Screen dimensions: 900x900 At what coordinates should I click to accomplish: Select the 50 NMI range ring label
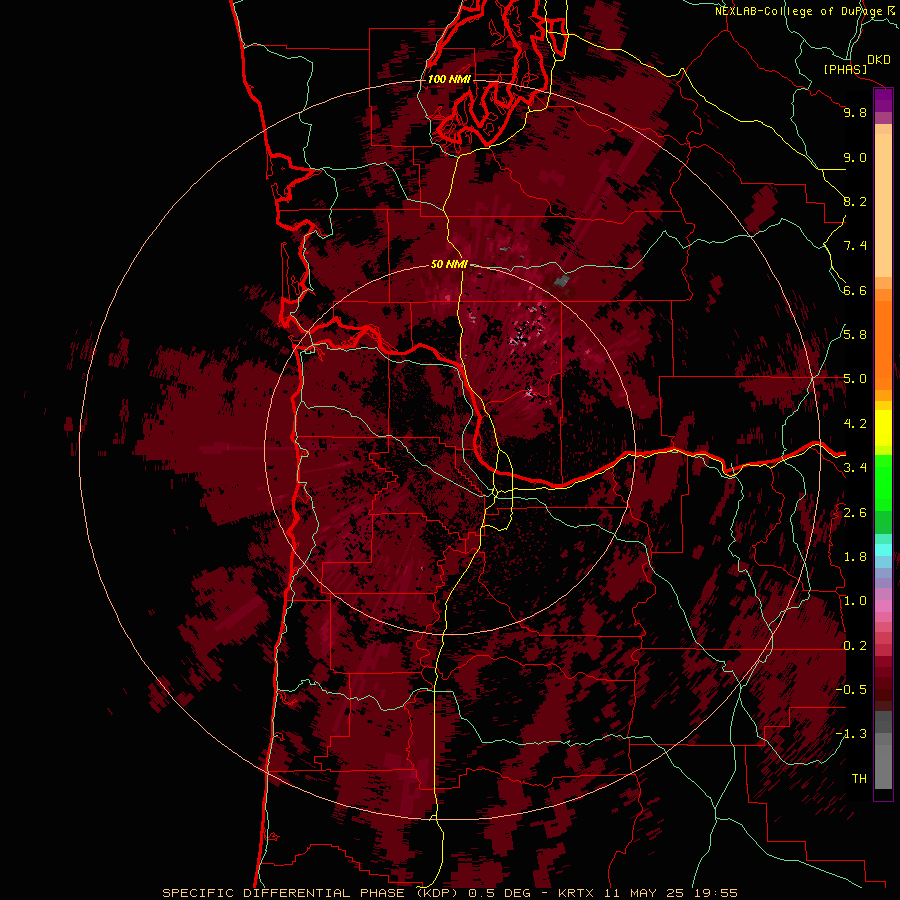coord(449,265)
